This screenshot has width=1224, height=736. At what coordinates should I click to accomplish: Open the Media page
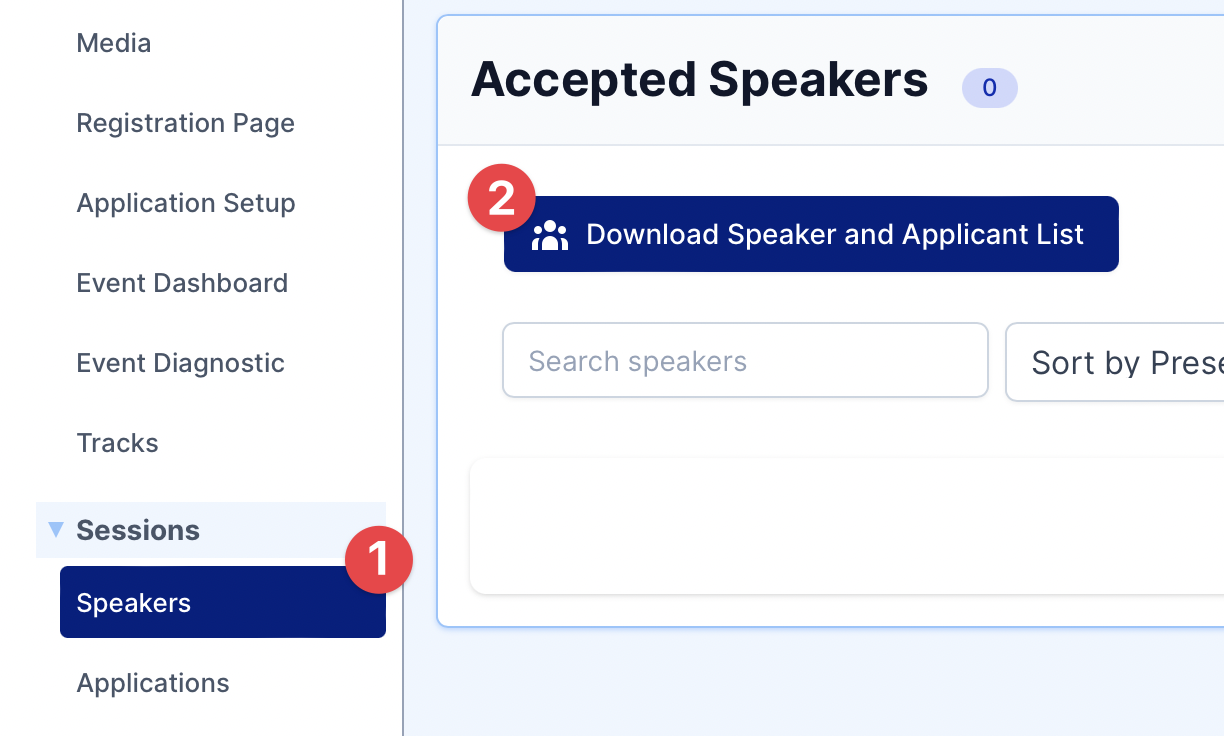(x=114, y=43)
